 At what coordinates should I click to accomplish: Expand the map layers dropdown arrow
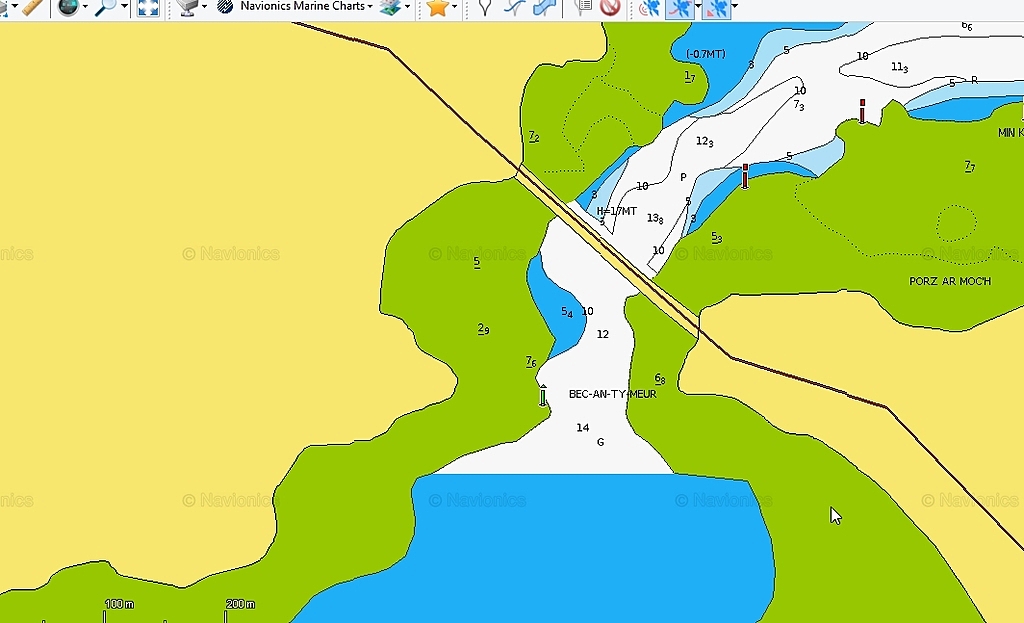pos(408,7)
